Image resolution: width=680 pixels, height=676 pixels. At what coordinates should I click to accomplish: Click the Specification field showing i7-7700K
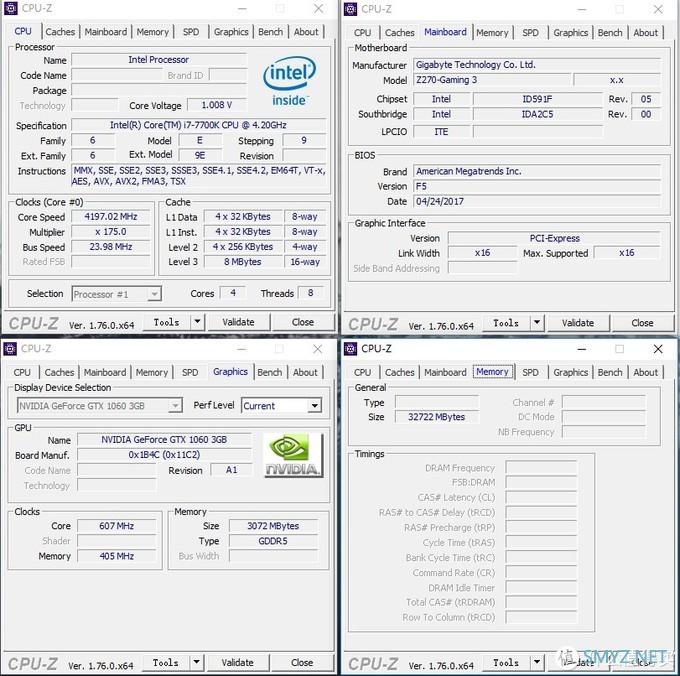coord(198,125)
